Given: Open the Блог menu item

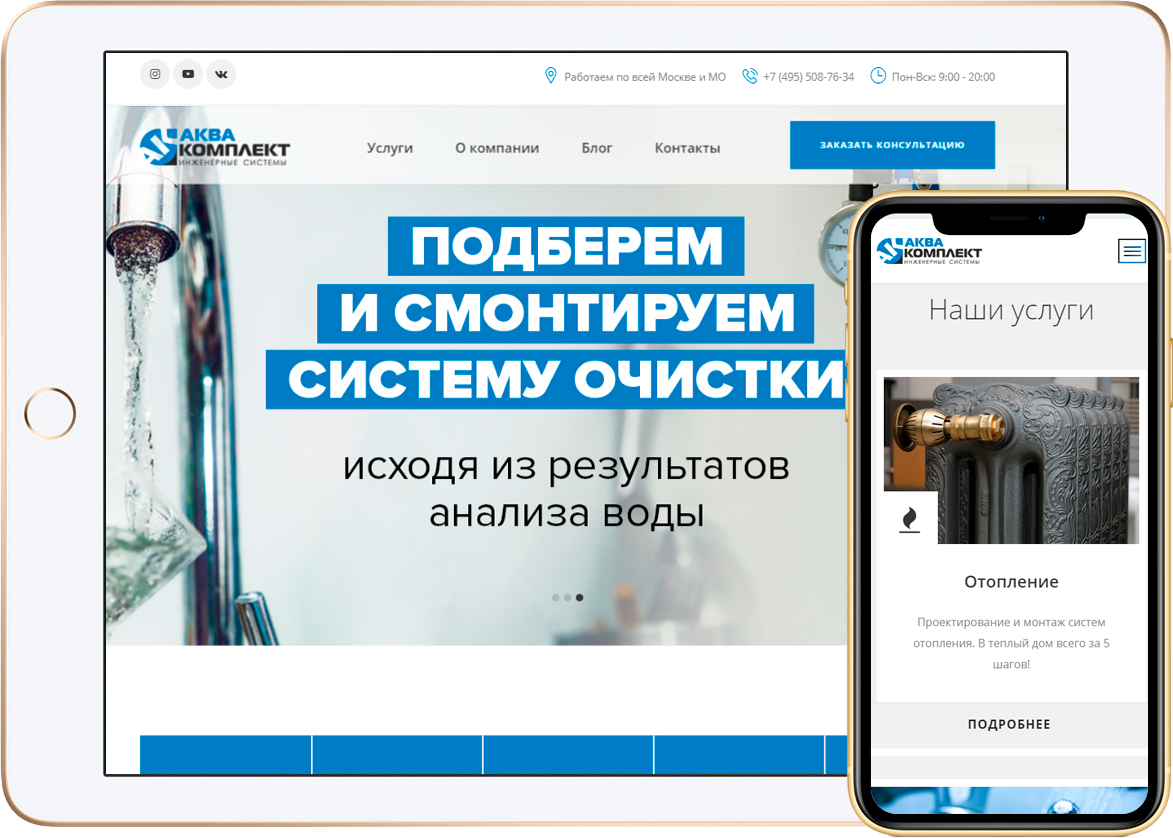Looking at the screenshot, I should pyautogui.click(x=597, y=148).
